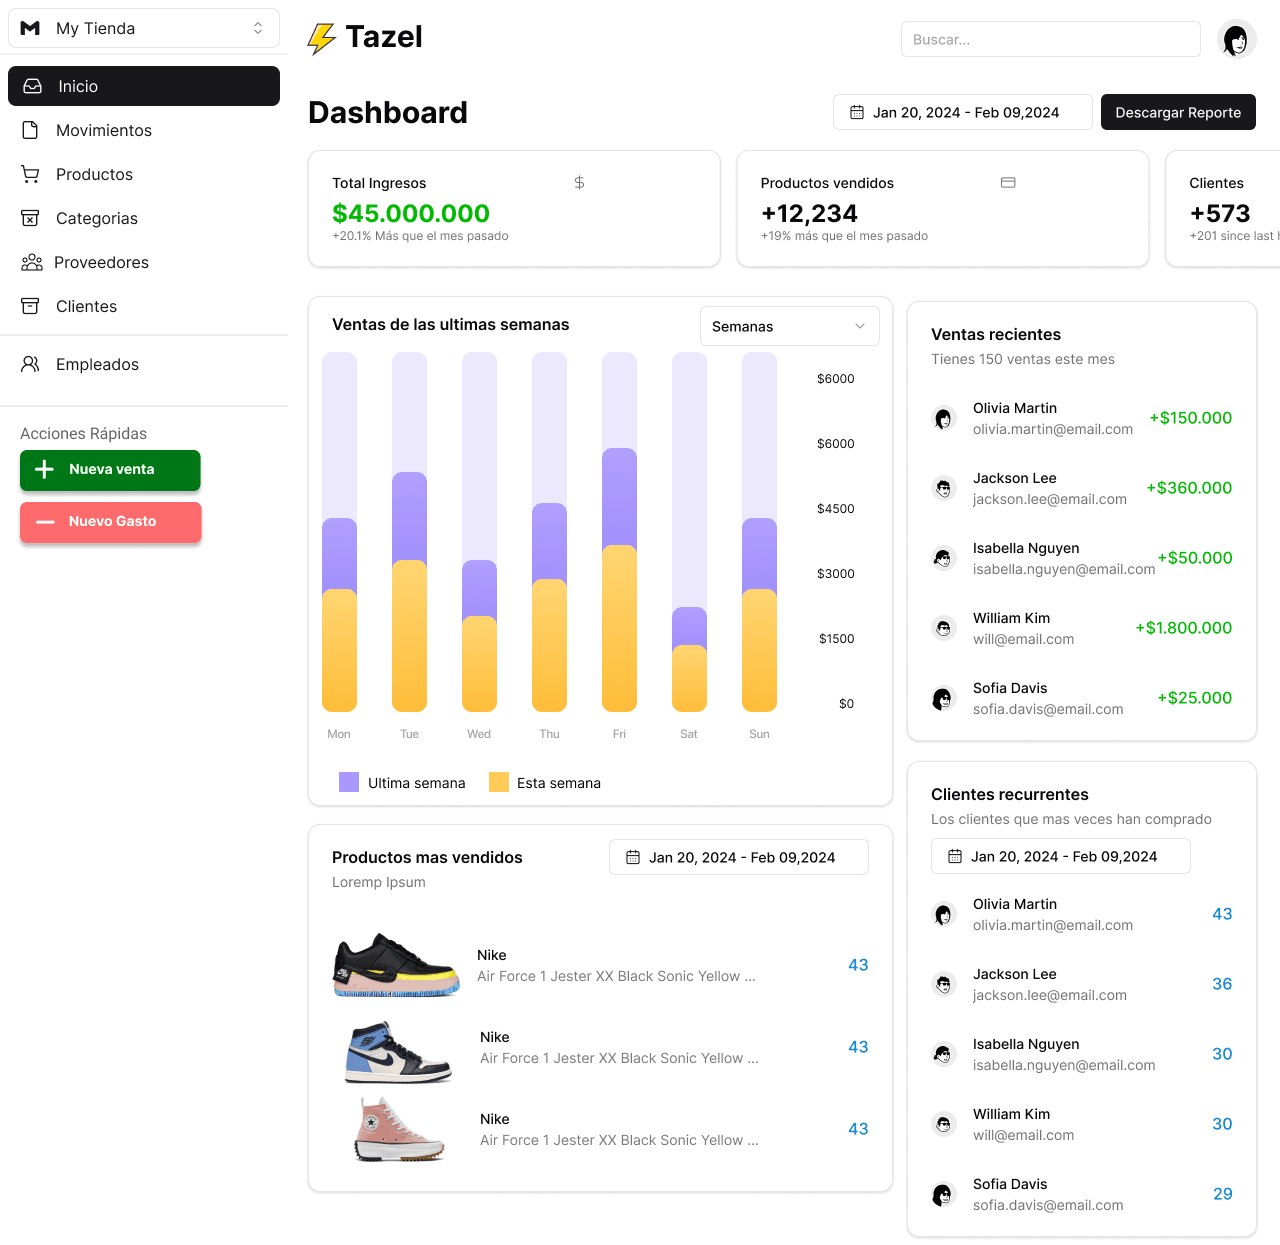Screen dimensions: 1280x1245
Task: Click the Productos shopping cart icon
Action: 31,174
